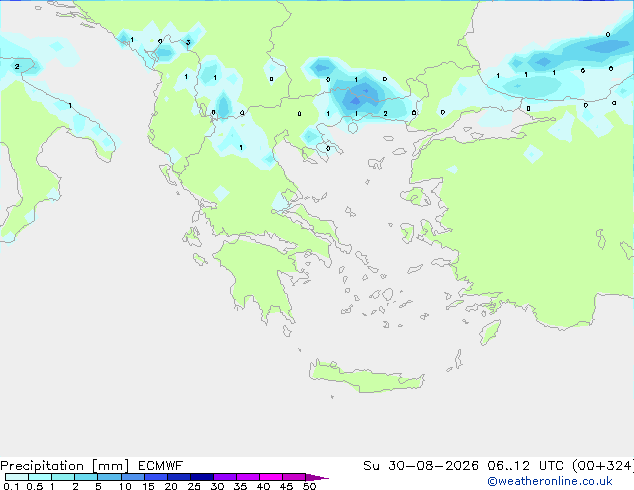
Task: Click the over-50 arrow tip of legend
Action: [x=317, y=477]
